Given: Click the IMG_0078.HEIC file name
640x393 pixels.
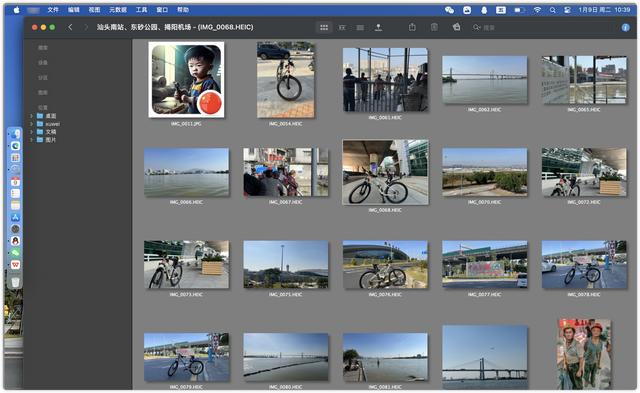Looking at the screenshot, I should (584, 294).
